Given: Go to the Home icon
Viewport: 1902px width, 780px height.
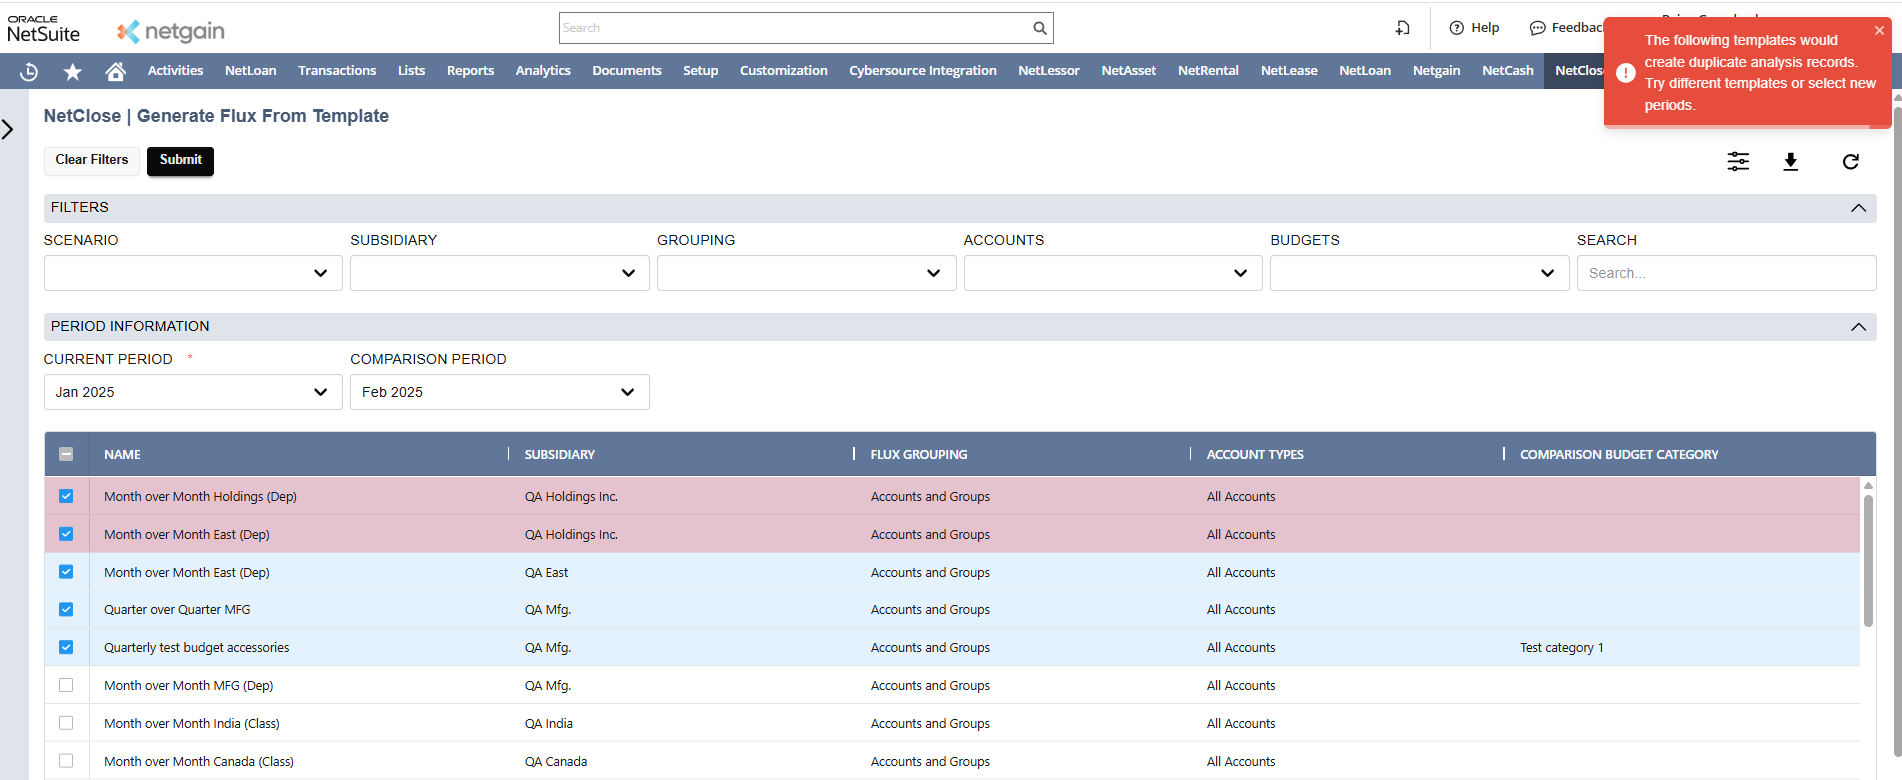Looking at the screenshot, I should pos(116,71).
